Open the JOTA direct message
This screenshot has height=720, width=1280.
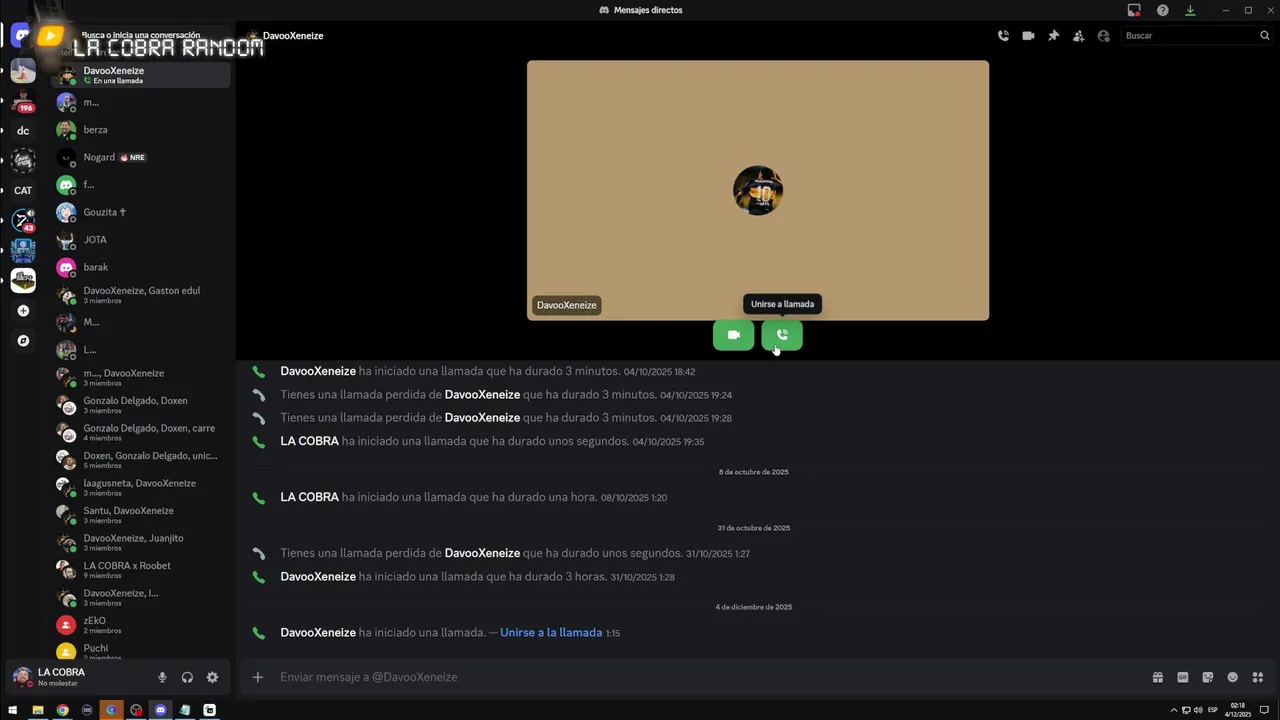click(x=141, y=240)
